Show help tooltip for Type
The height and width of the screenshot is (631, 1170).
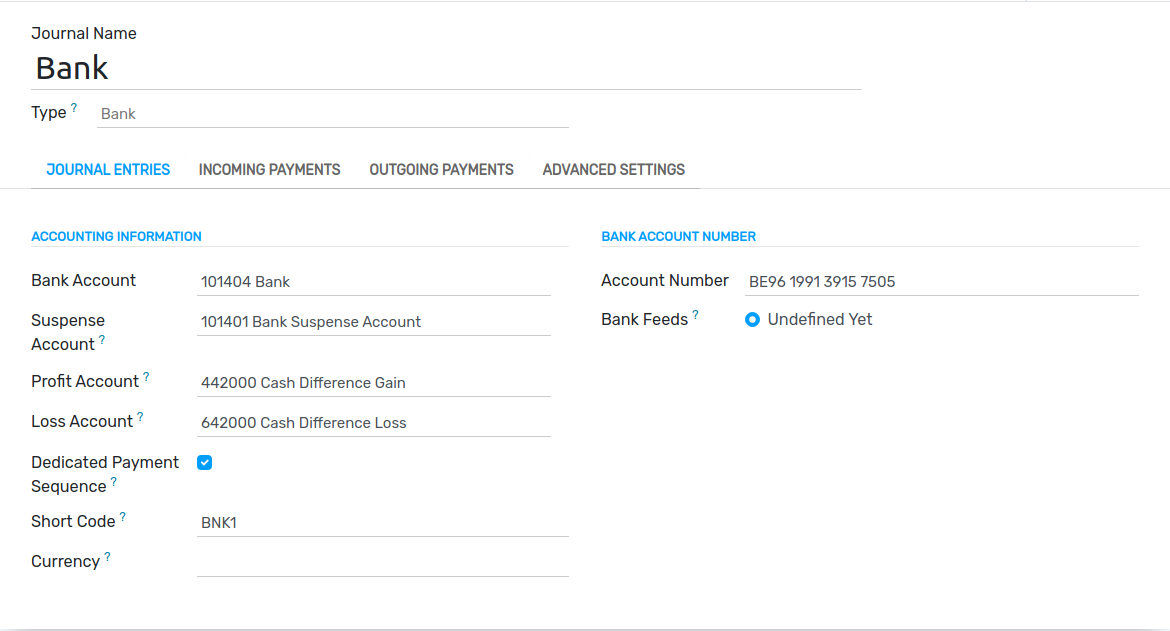[74, 107]
